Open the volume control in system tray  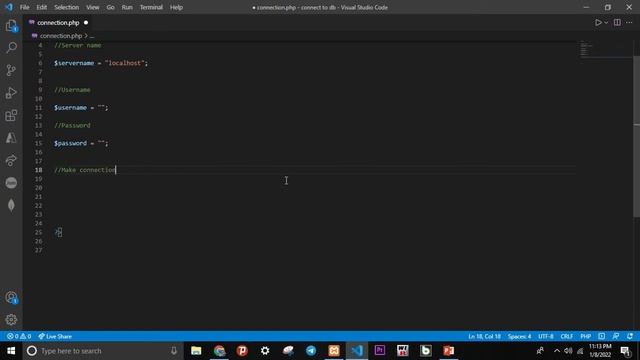tap(568, 351)
